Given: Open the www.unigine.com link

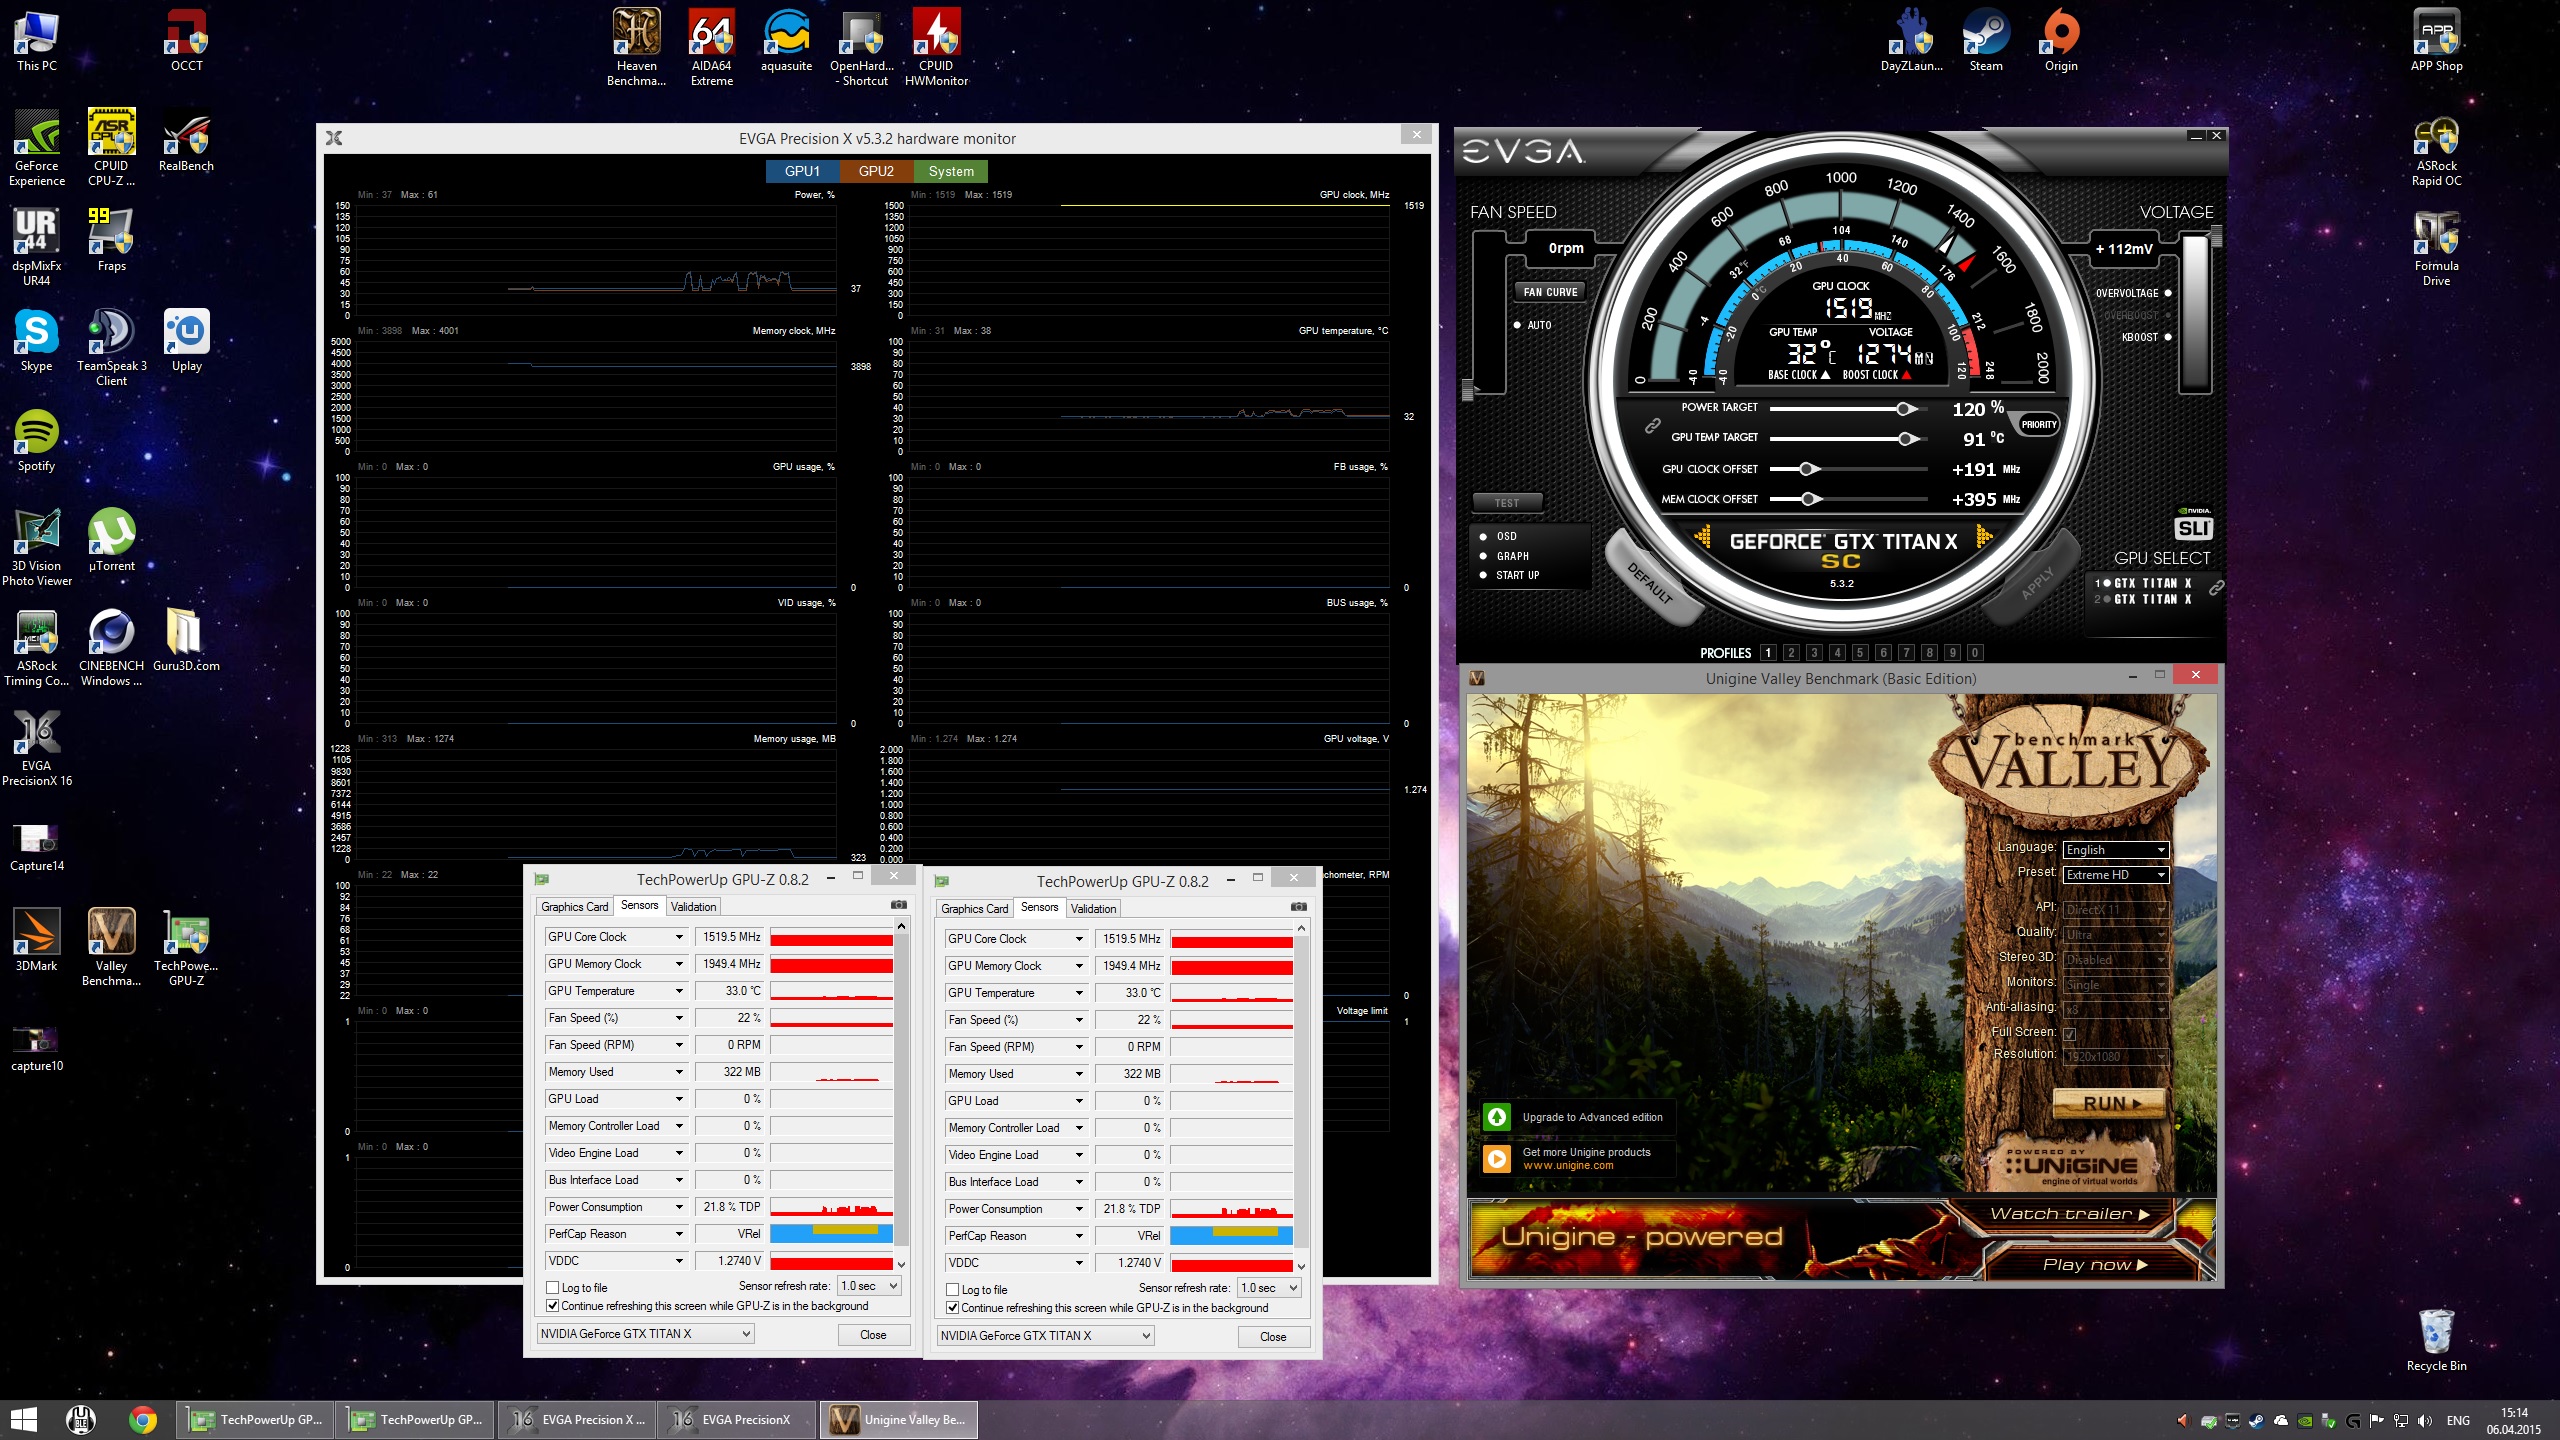Looking at the screenshot, I should pos(1568,1166).
